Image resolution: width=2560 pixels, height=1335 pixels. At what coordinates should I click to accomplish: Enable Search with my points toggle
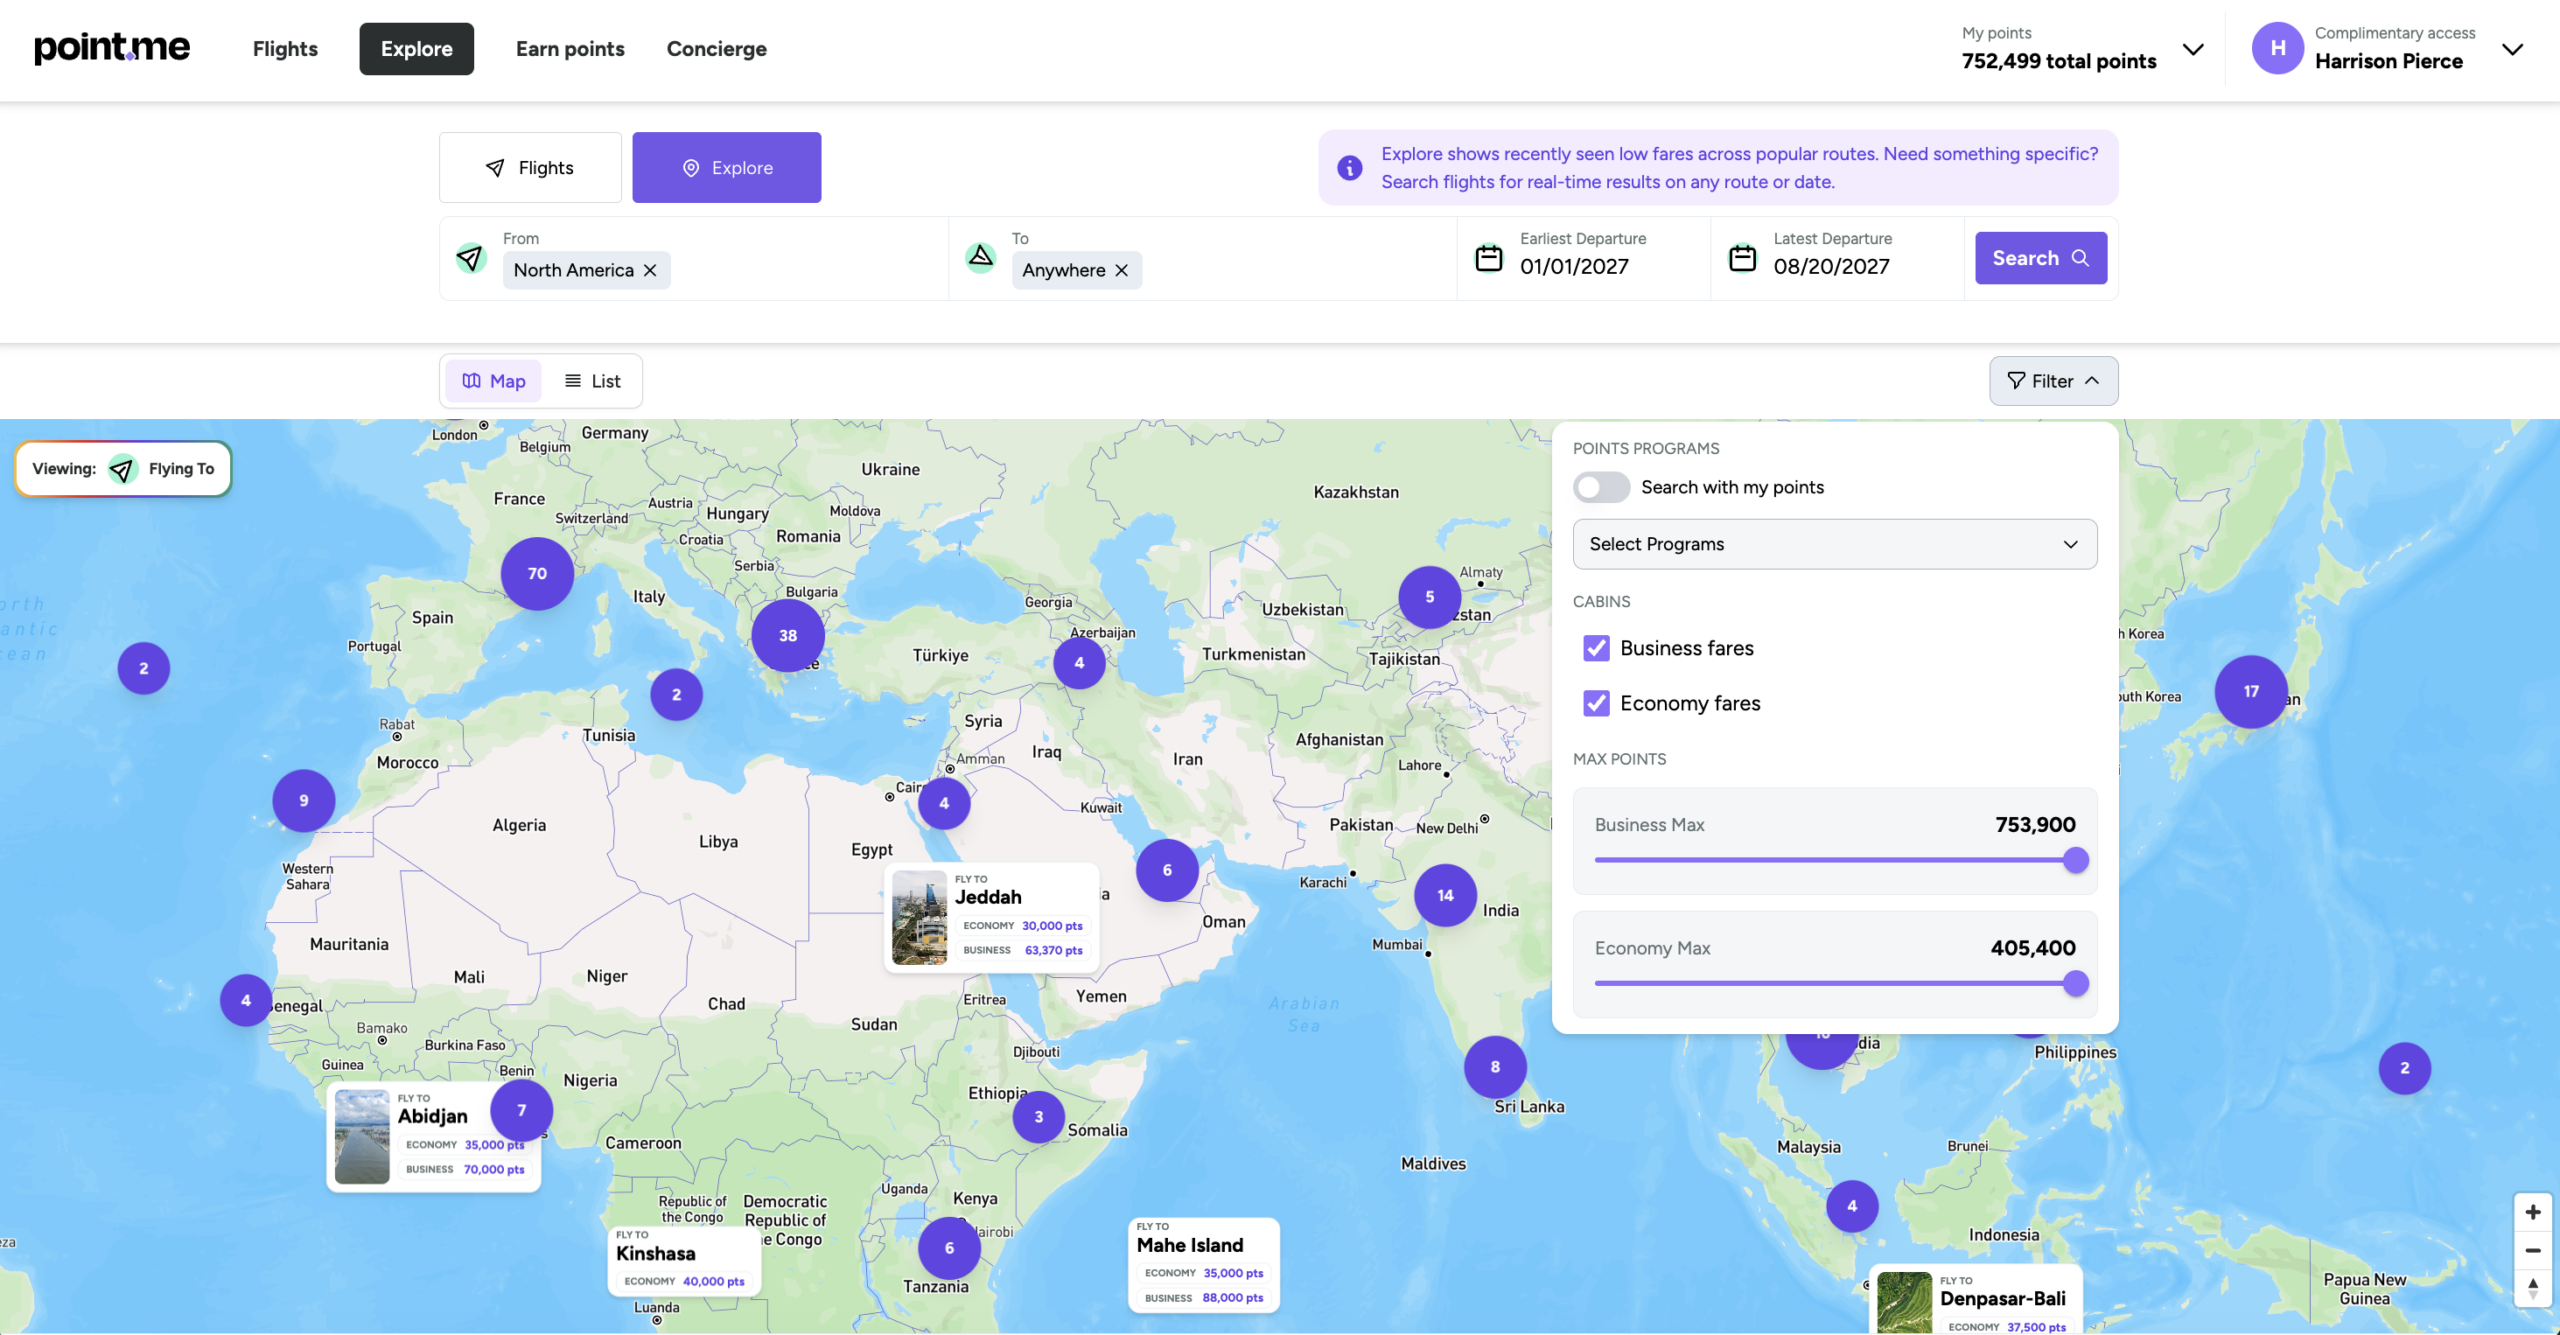point(1601,487)
